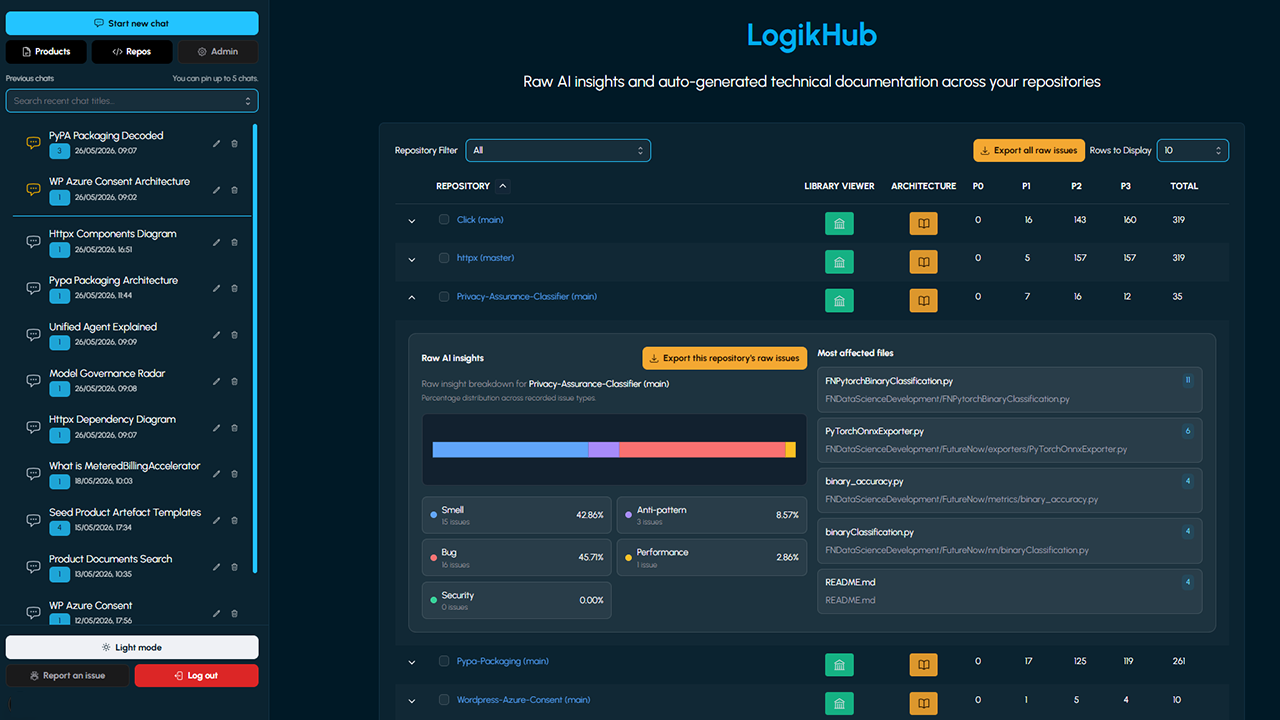Screen dimensions: 1280x720
Task: Click the blue Smell segment of distribution bar
Action: pos(510,450)
